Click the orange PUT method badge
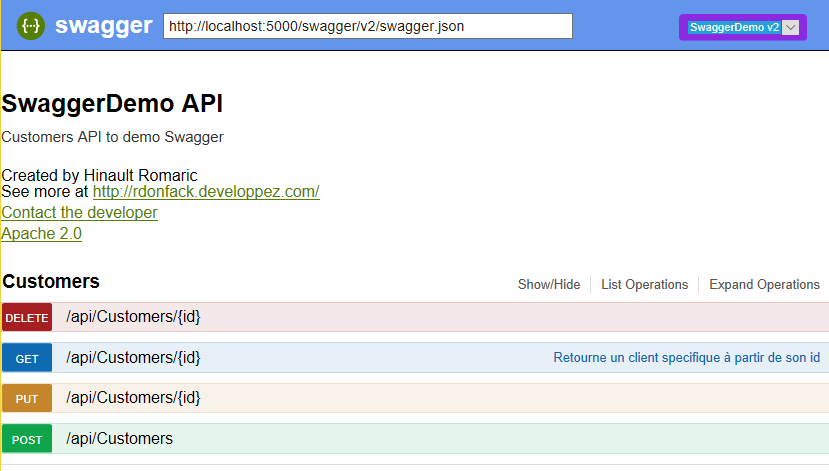829x471 pixels. tap(27, 399)
